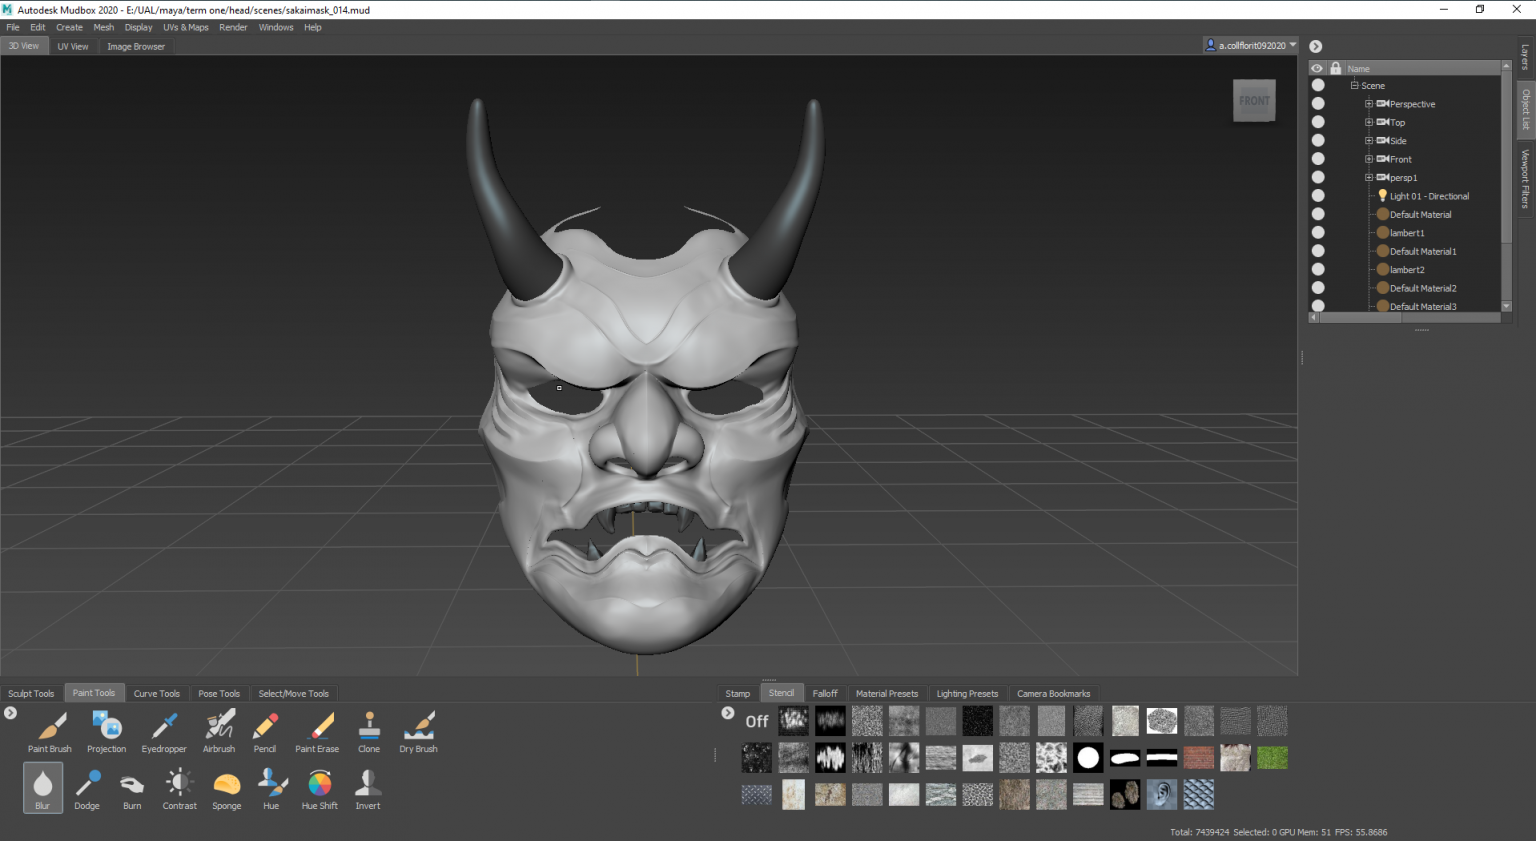This screenshot has width=1536, height=841.
Task: Choose the Sponge tool
Action: coord(226,788)
